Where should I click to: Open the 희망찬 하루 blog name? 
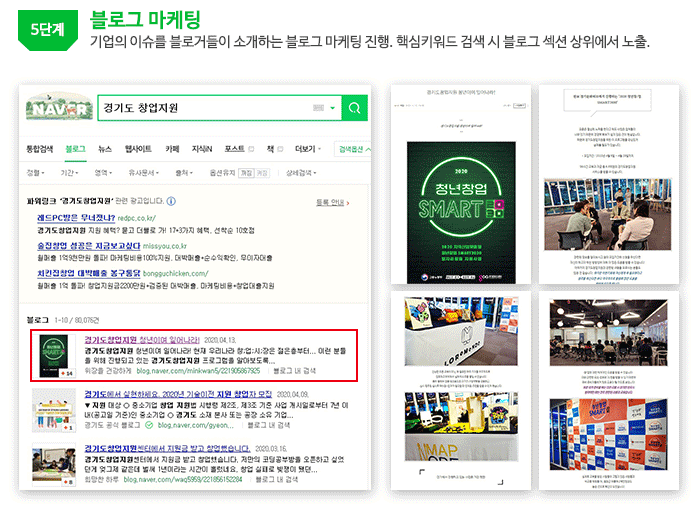pos(101,480)
